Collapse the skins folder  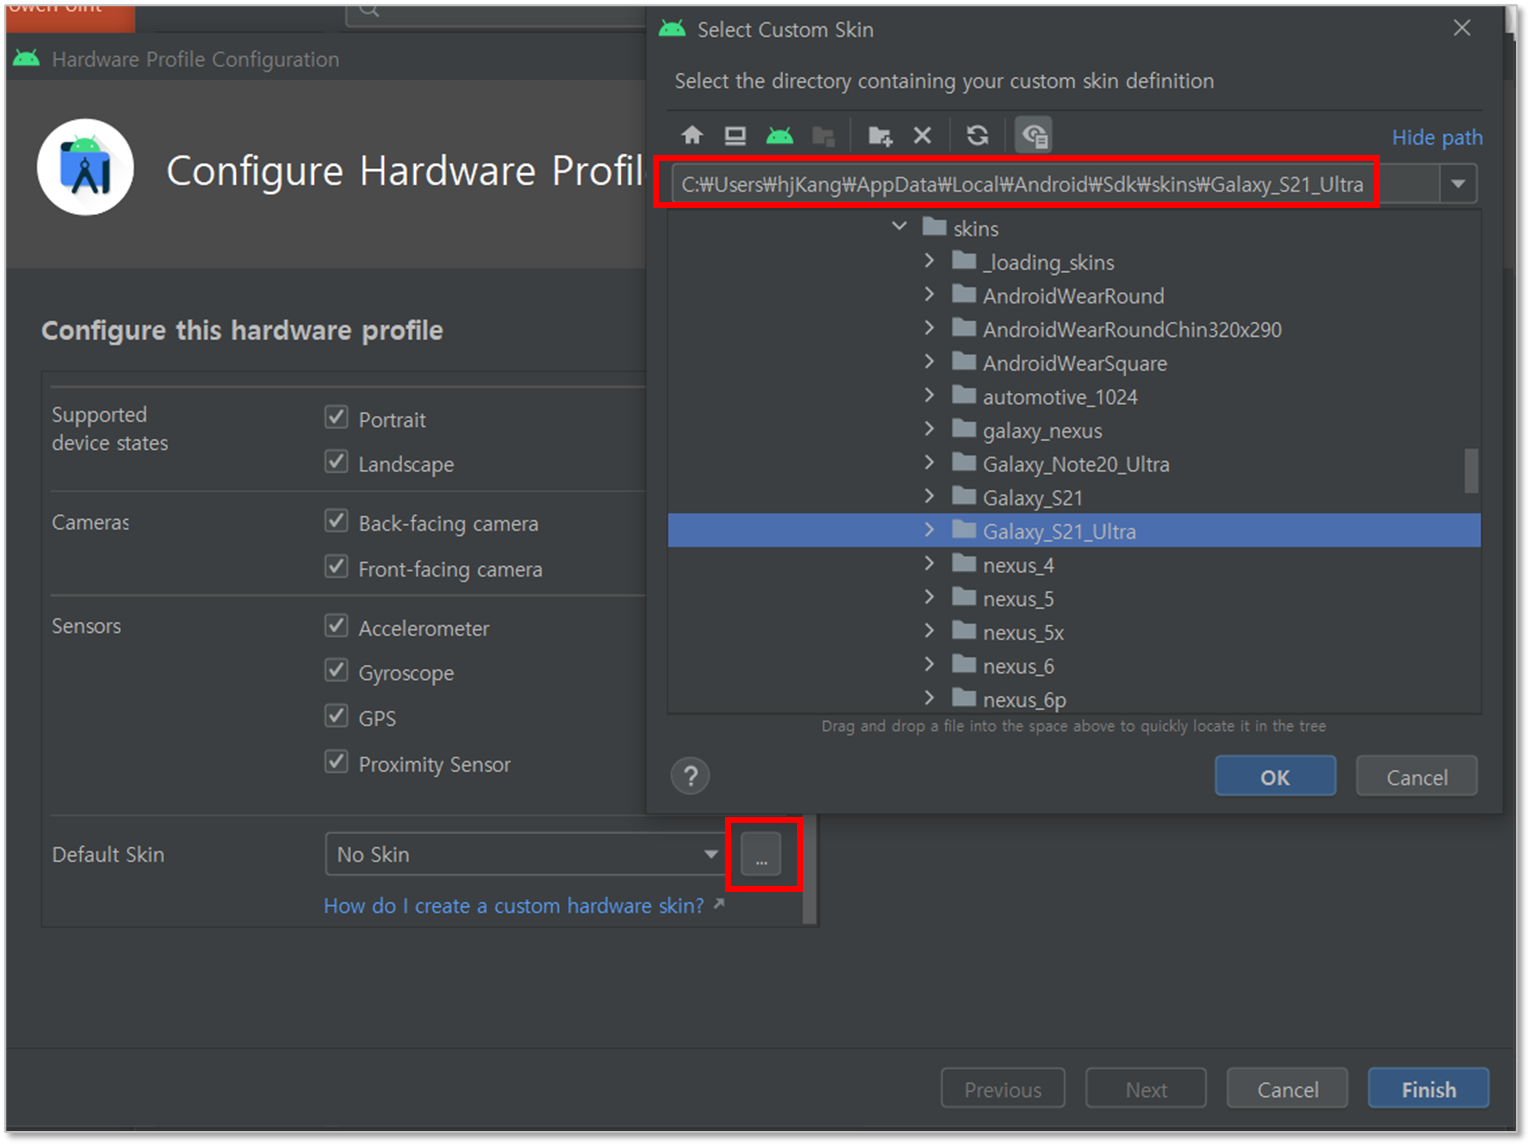(899, 227)
